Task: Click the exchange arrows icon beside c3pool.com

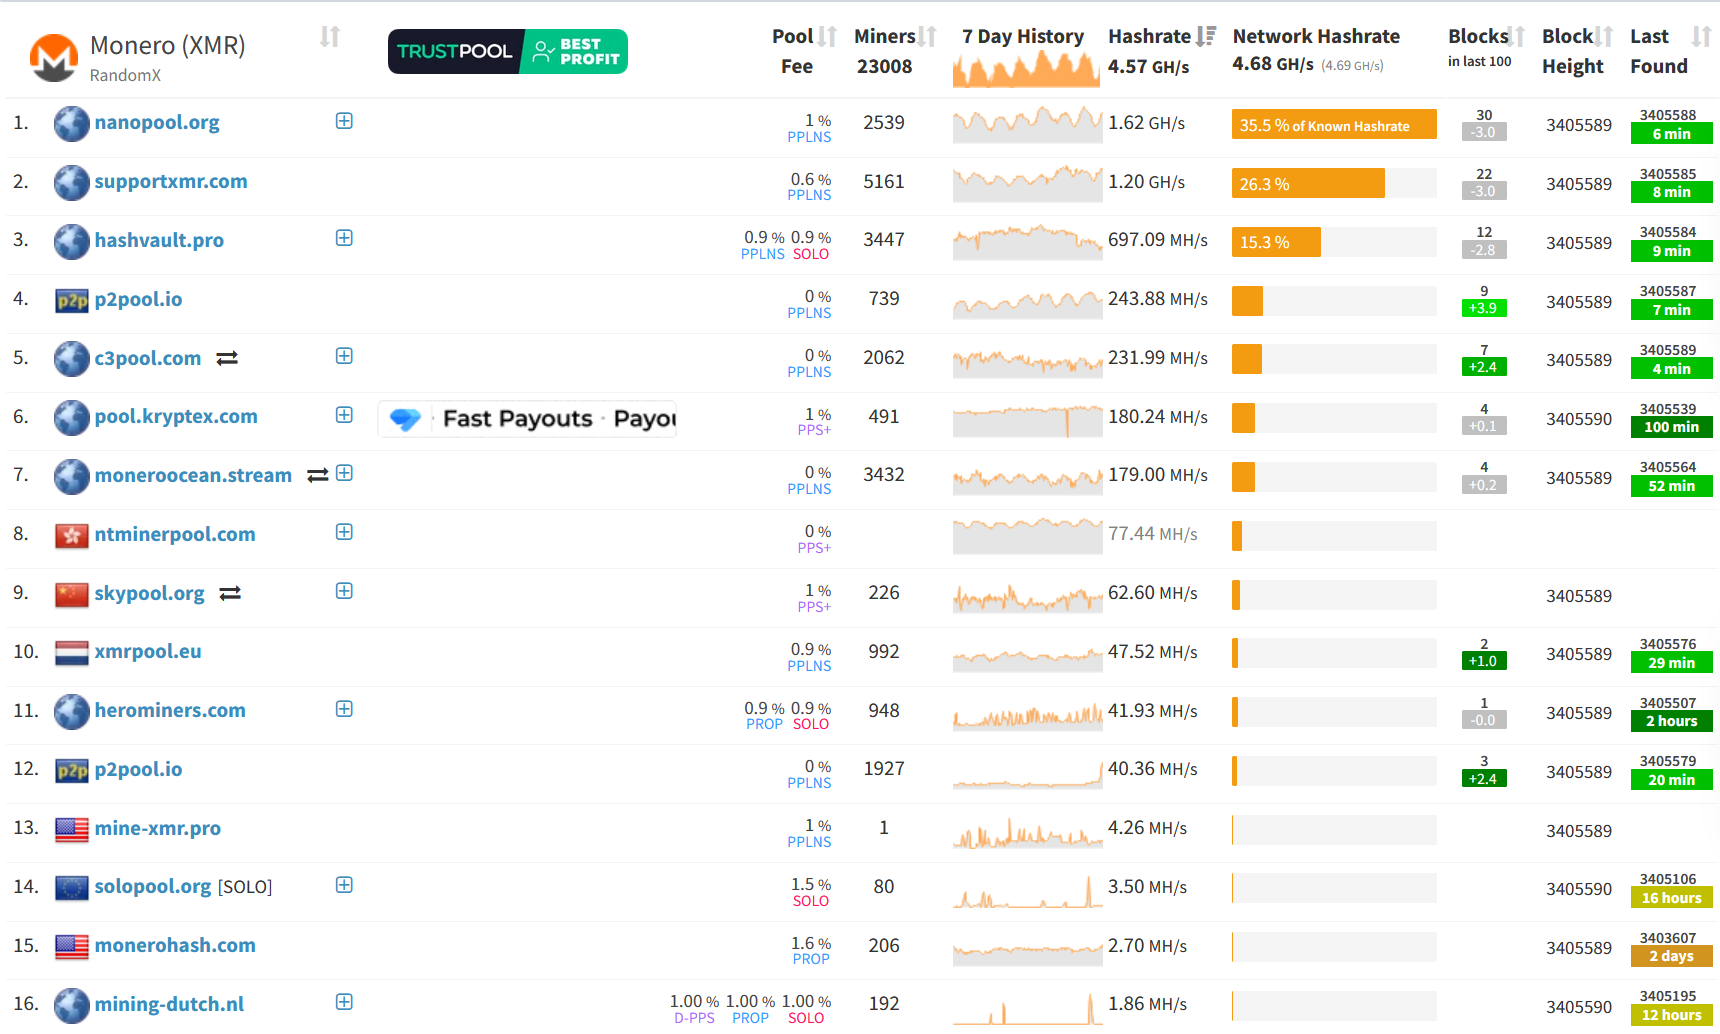Action: coord(227,358)
